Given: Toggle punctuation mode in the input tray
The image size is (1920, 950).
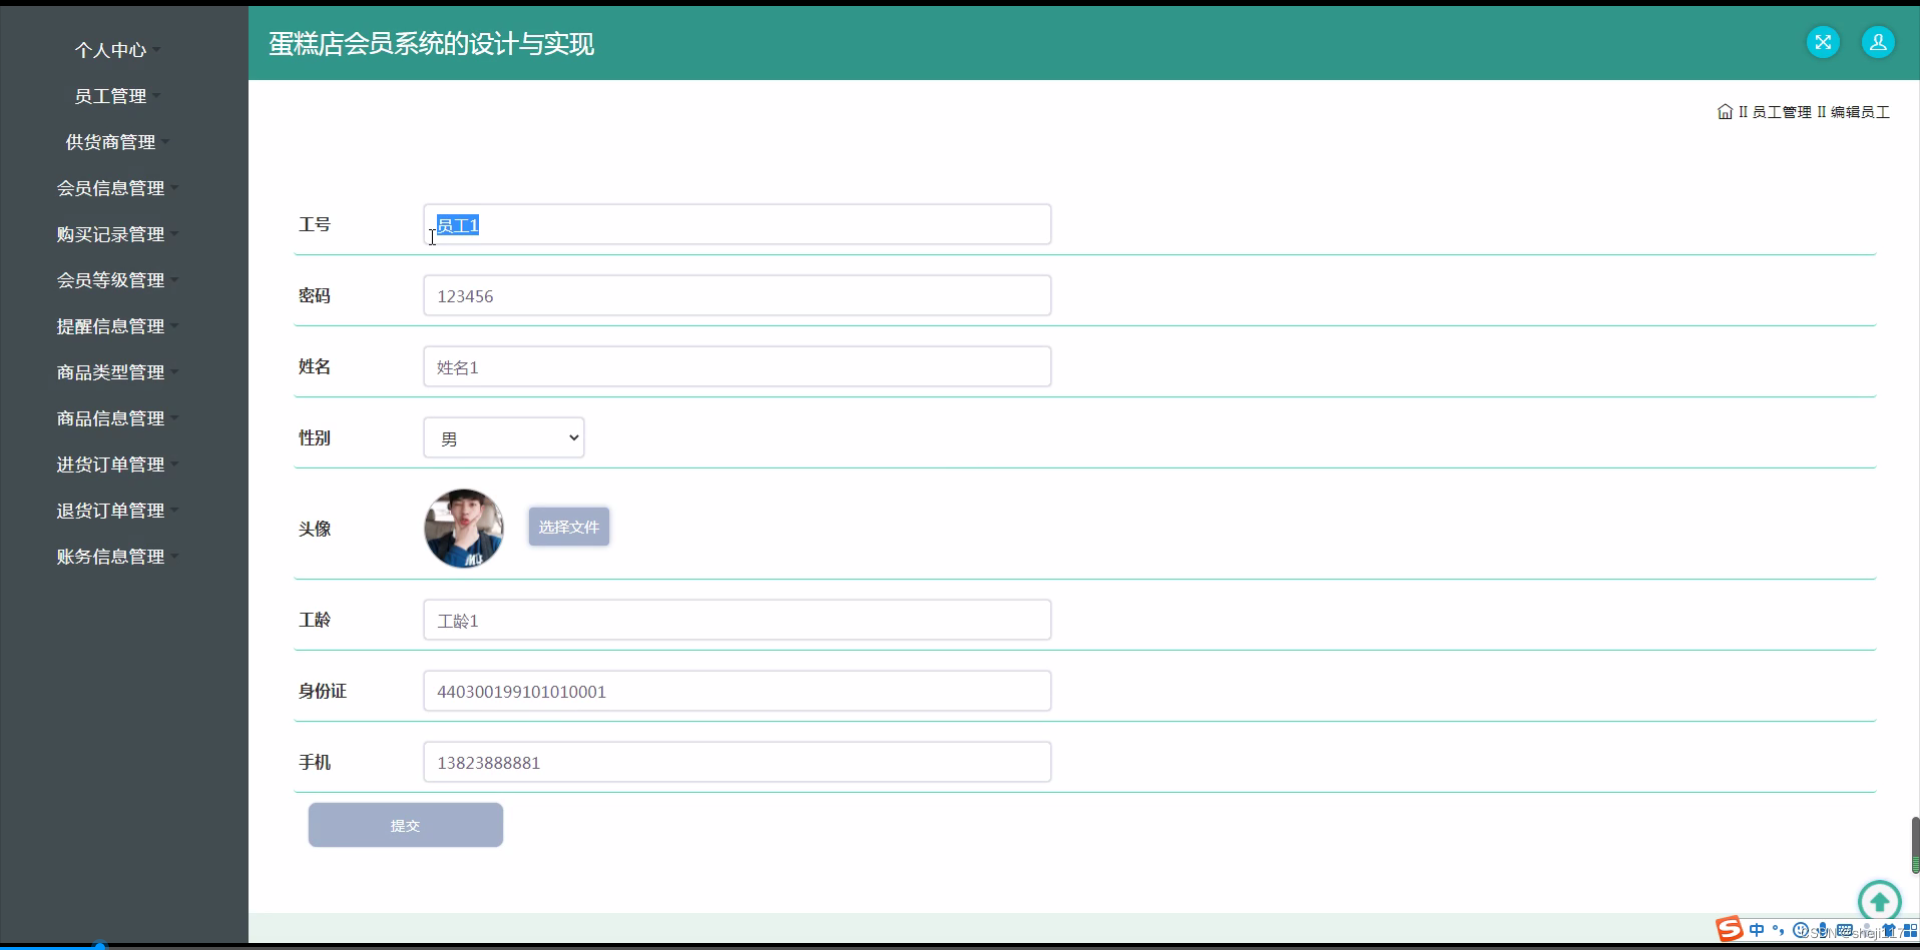Looking at the screenshot, I should 1778,930.
